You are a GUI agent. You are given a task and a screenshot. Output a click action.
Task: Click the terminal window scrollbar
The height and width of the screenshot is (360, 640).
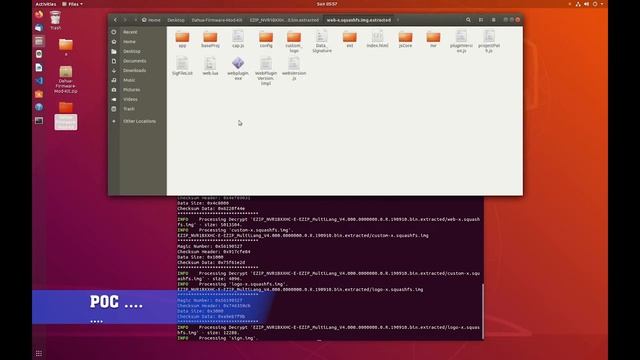(483, 311)
